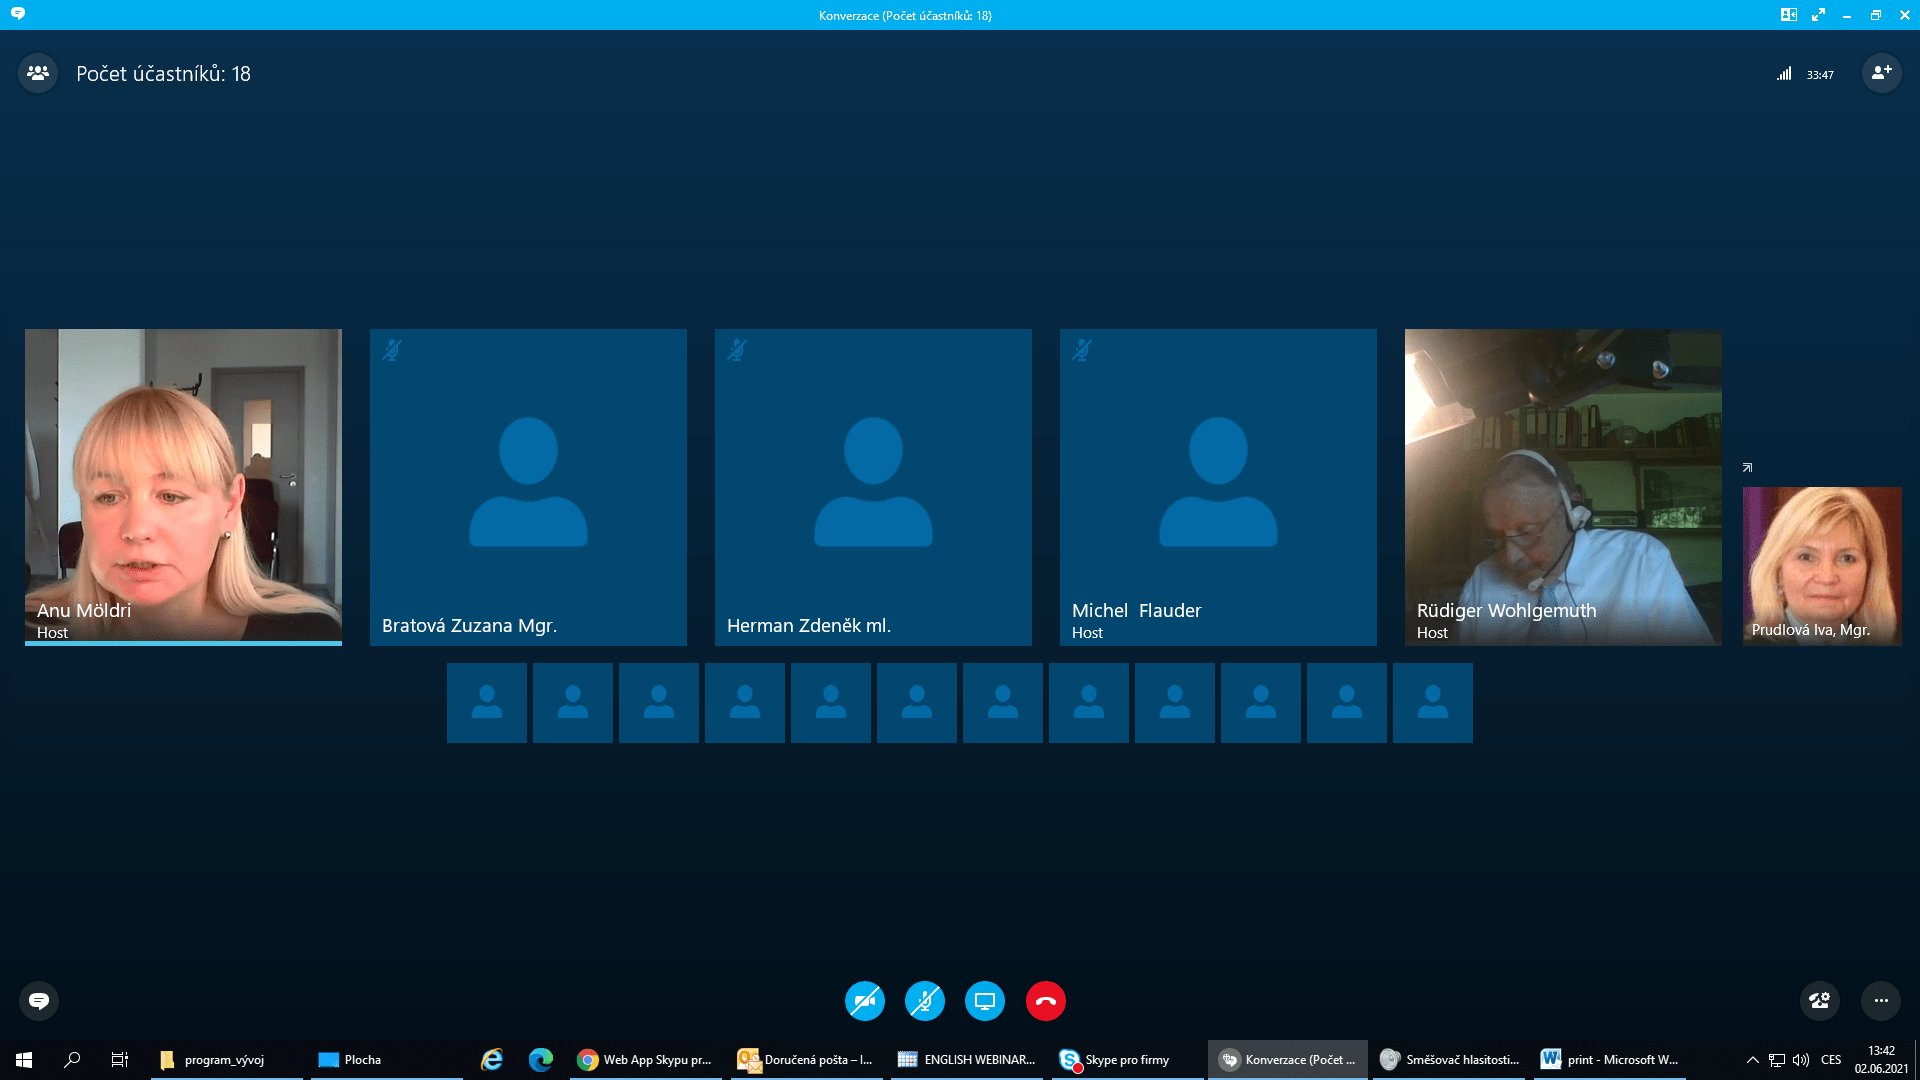
Task: Click the network signal strength icon
Action: [x=1784, y=74]
